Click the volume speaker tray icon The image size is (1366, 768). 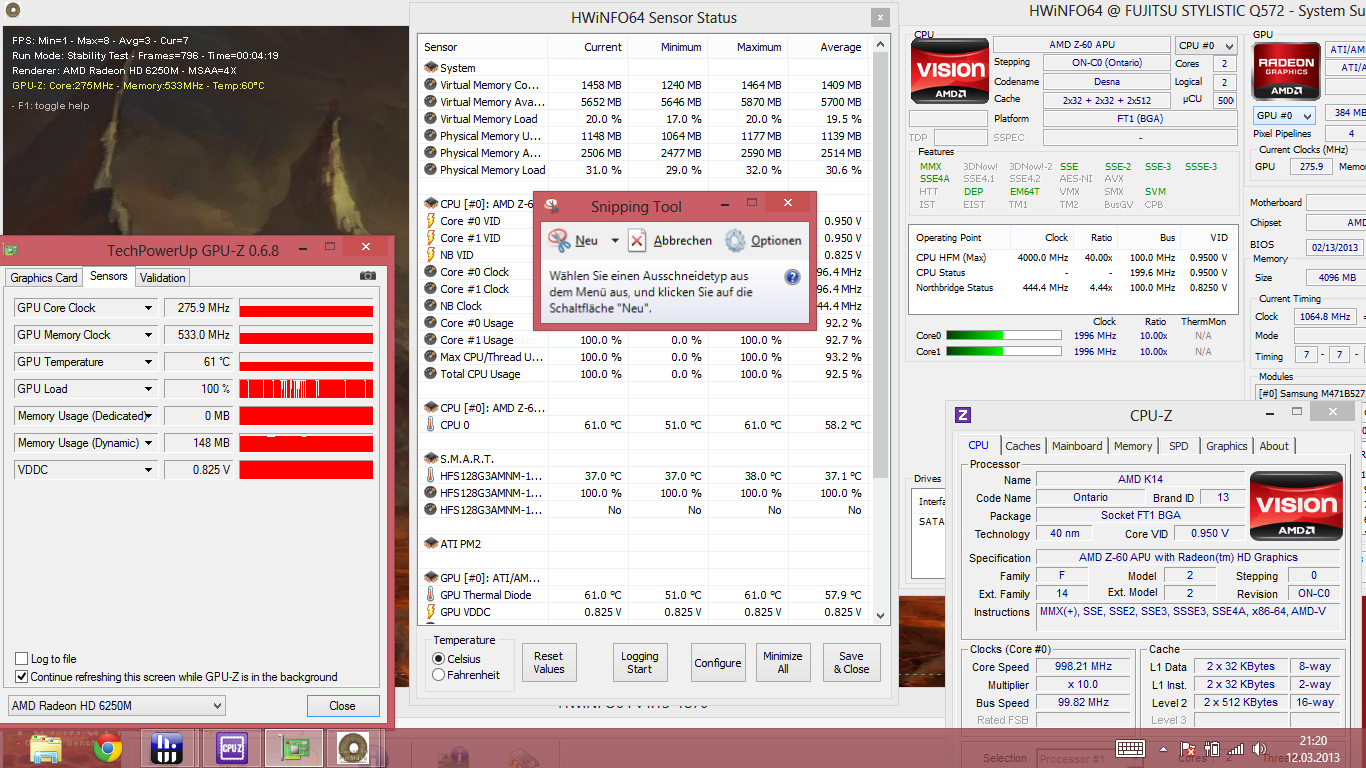pyautogui.click(x=1258, y=748)
